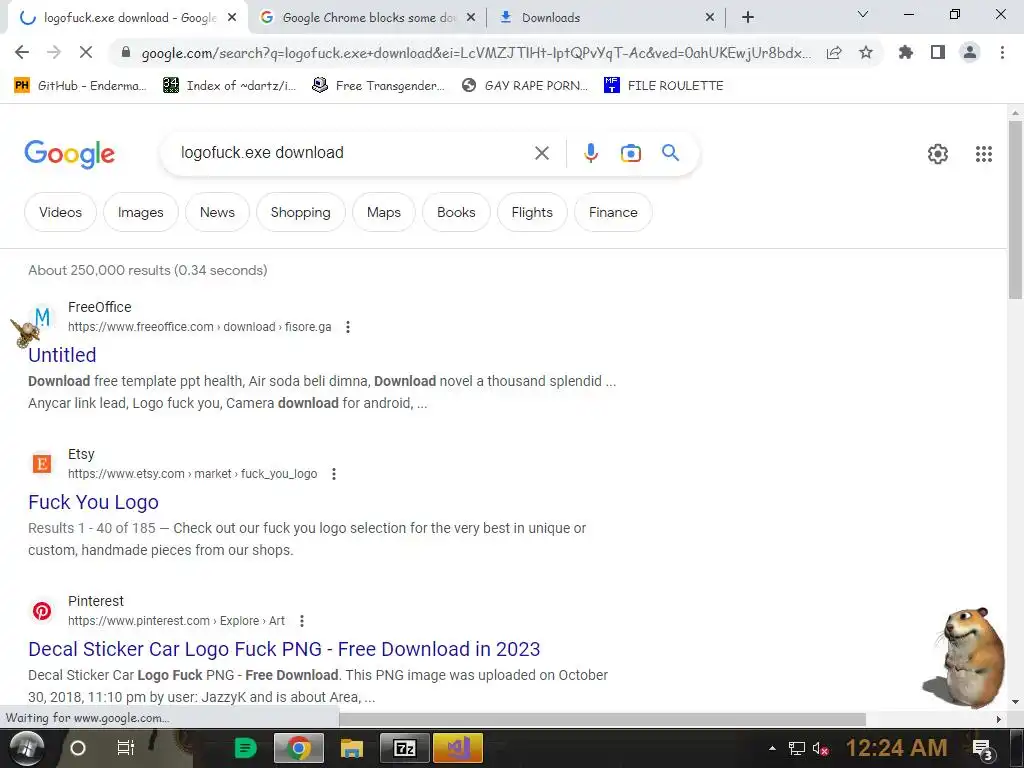Screen dimensions: 1024x768
Task: Click network tray icon
Action: (797, 748)
